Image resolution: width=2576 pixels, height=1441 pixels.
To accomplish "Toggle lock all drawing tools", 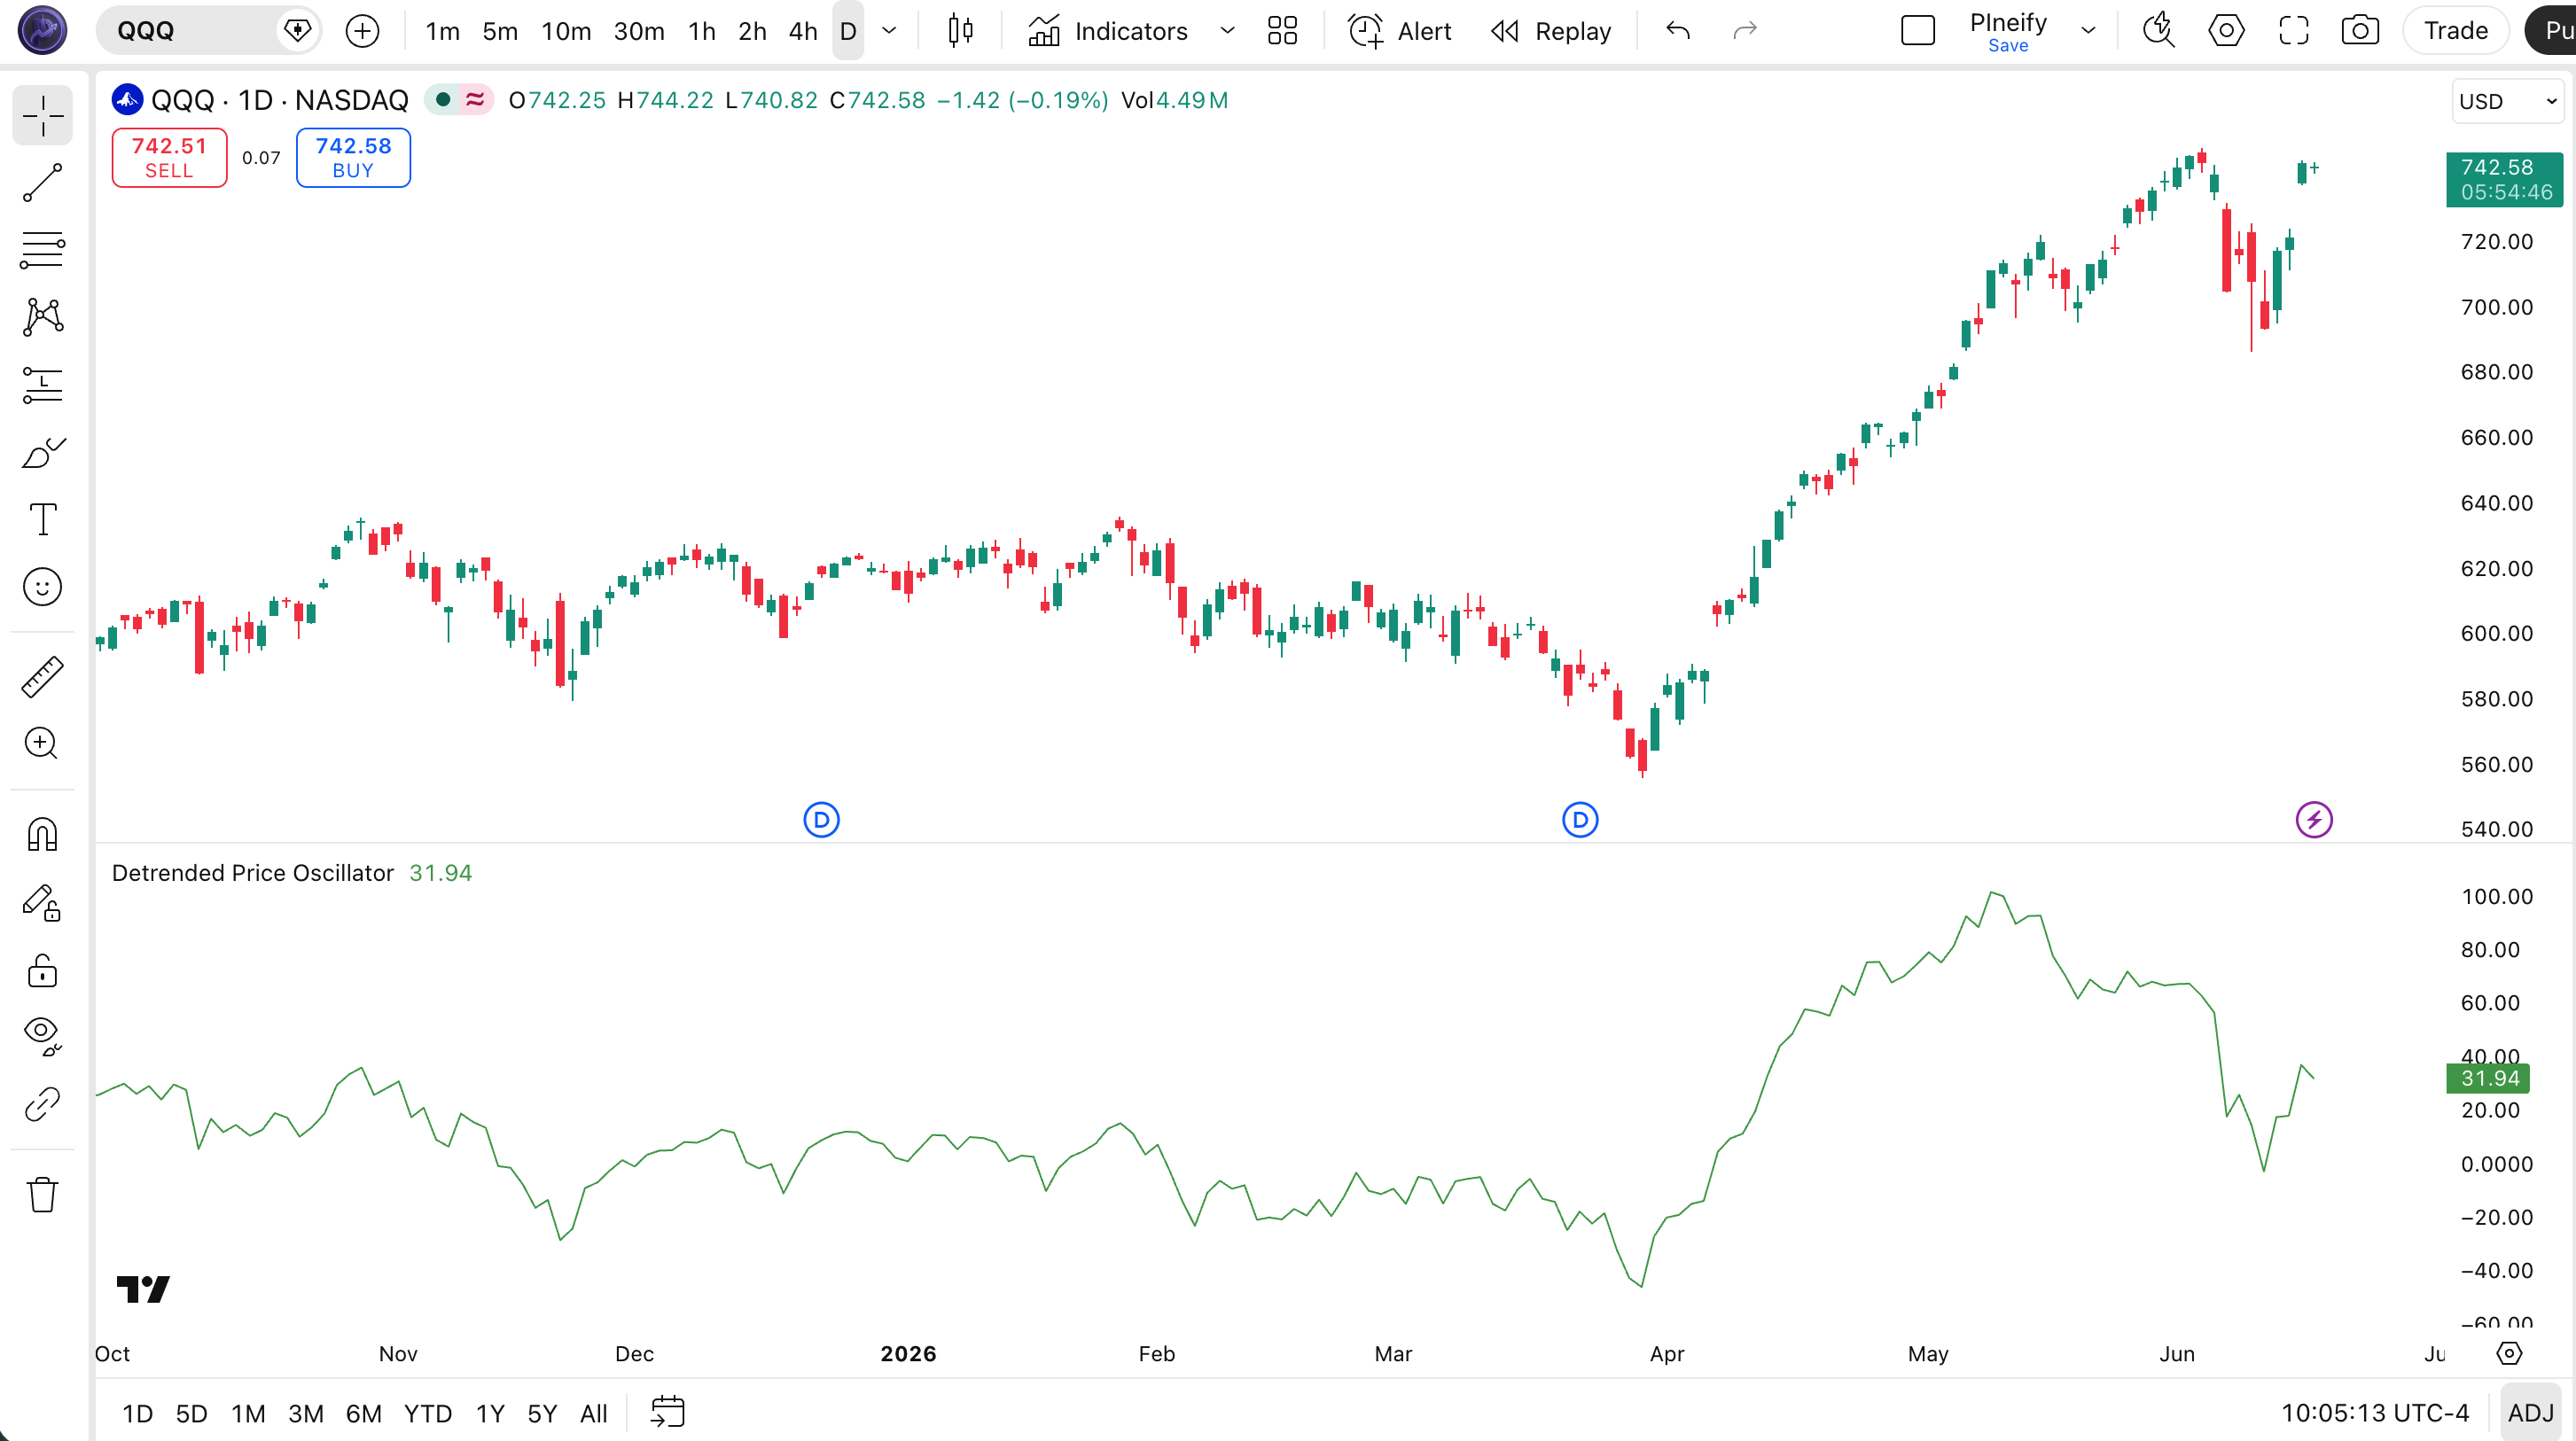I will 43,970.
